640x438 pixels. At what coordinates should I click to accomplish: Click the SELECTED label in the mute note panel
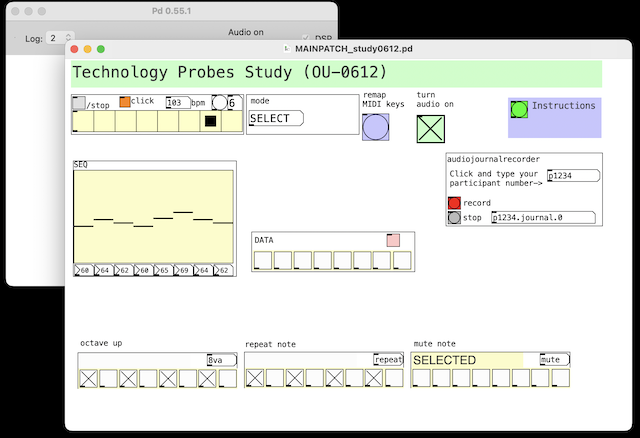click(x=444, y=360)
